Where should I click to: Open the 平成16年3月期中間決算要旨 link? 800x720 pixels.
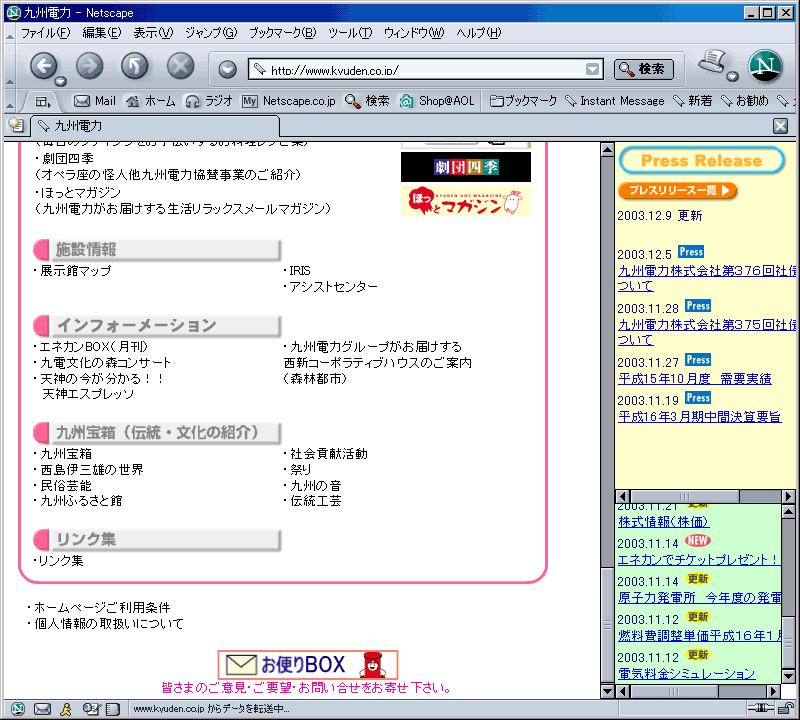699,417
